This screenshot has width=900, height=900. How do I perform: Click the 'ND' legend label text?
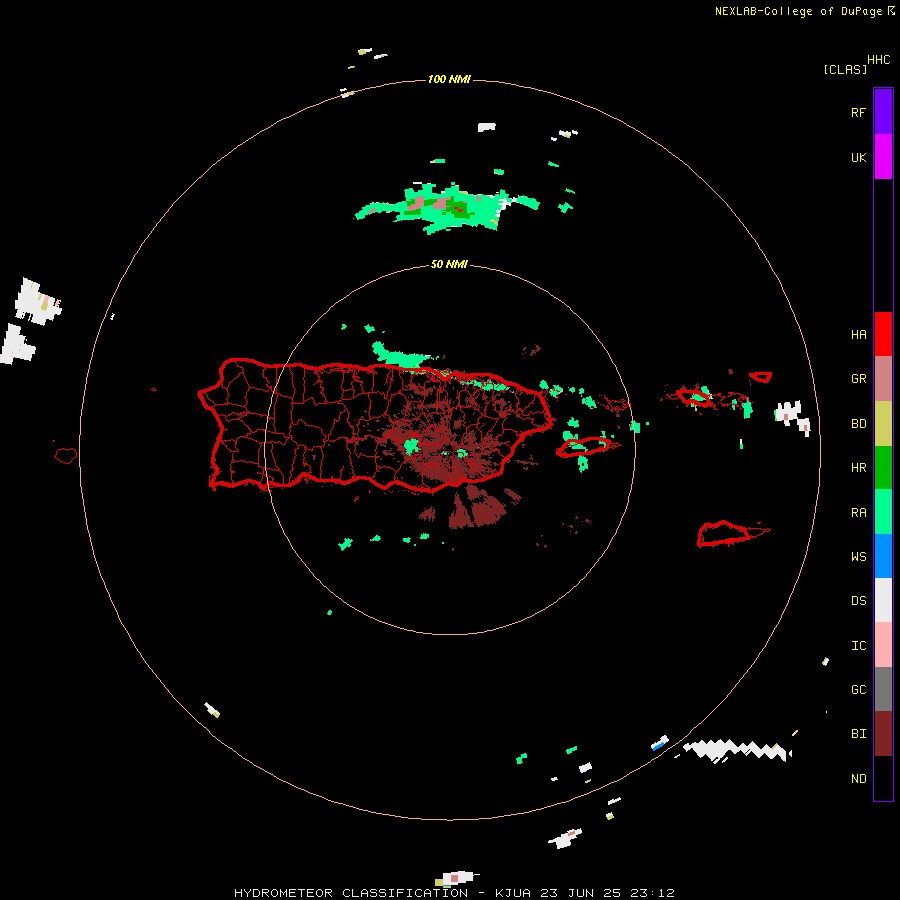[x=859, y=779]
